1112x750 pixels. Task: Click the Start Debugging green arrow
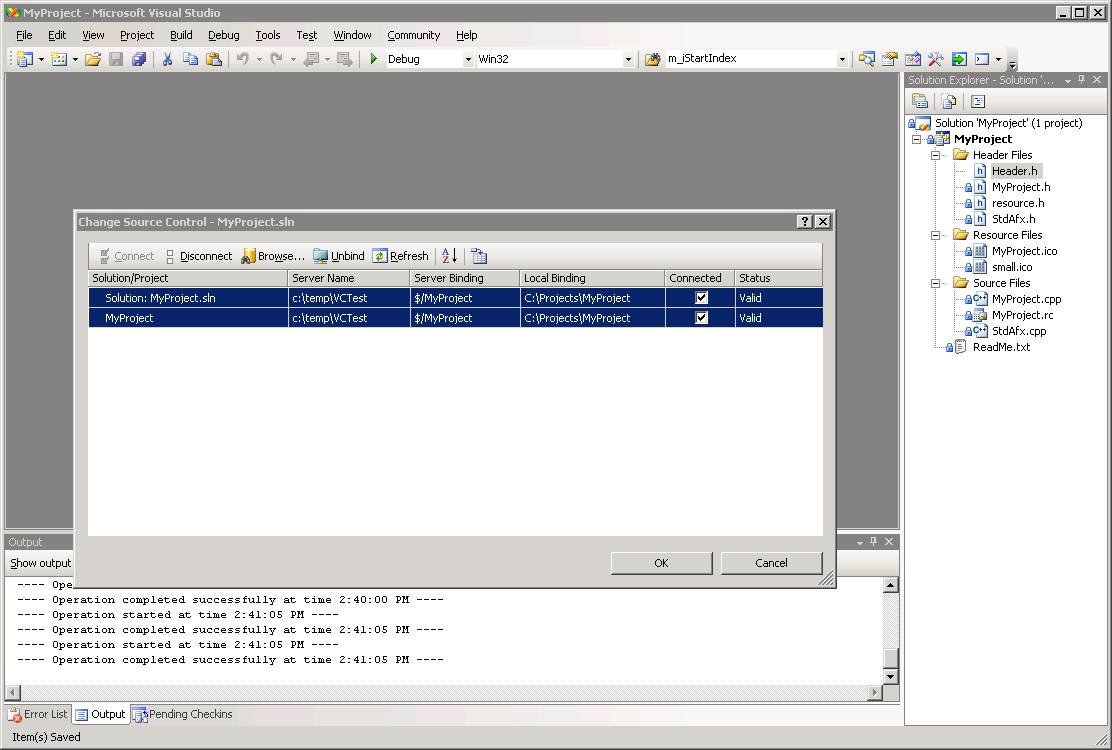(374, 59)
